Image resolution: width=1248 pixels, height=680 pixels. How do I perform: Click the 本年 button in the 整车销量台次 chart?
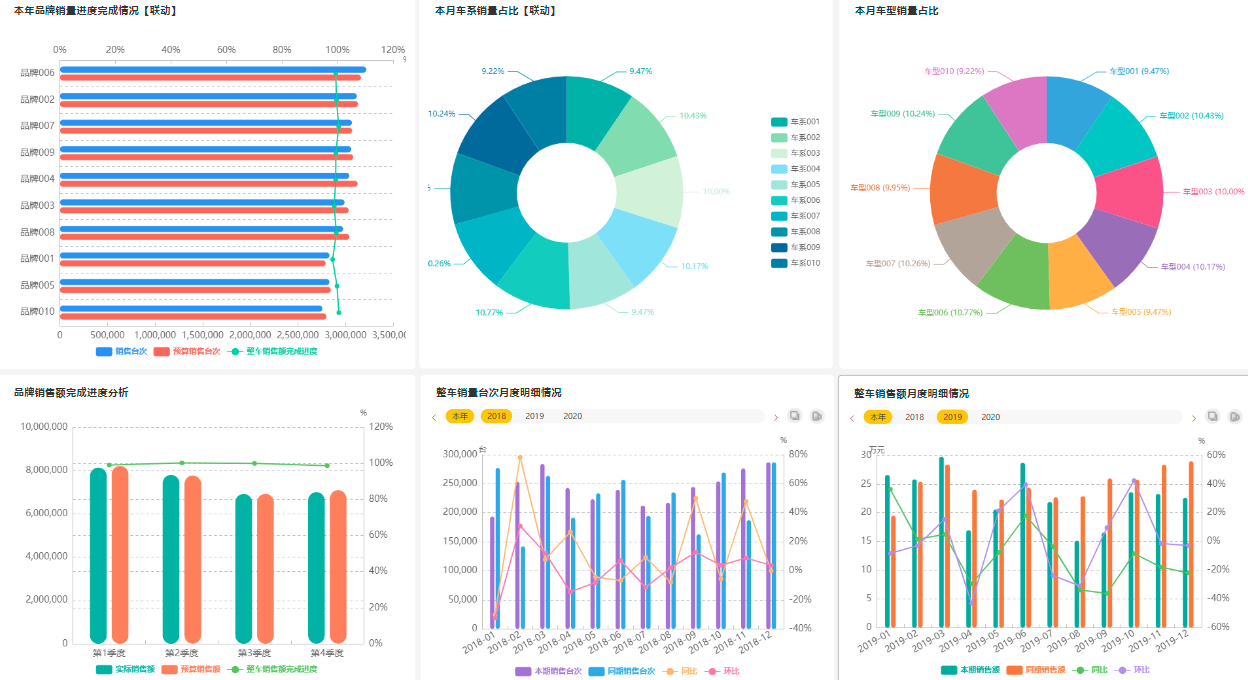pos(459,416)
